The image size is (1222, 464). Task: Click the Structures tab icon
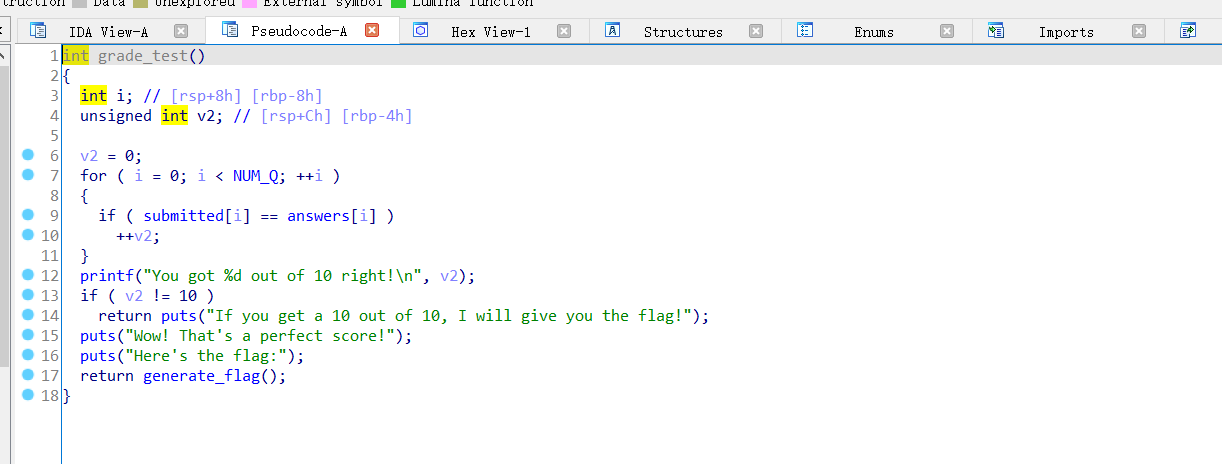point(613,32)
